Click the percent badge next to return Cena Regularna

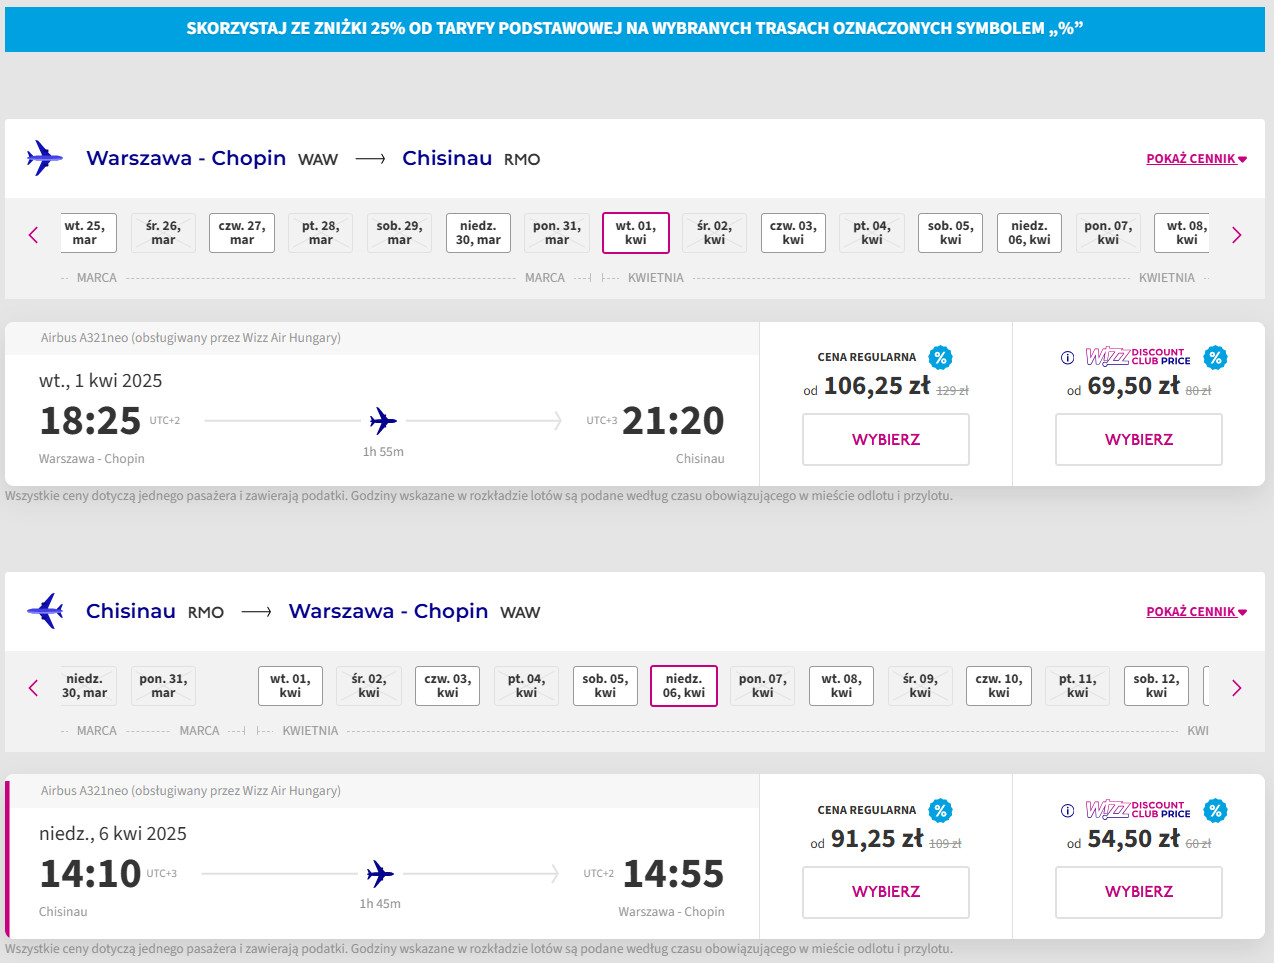tap(940, 811)
